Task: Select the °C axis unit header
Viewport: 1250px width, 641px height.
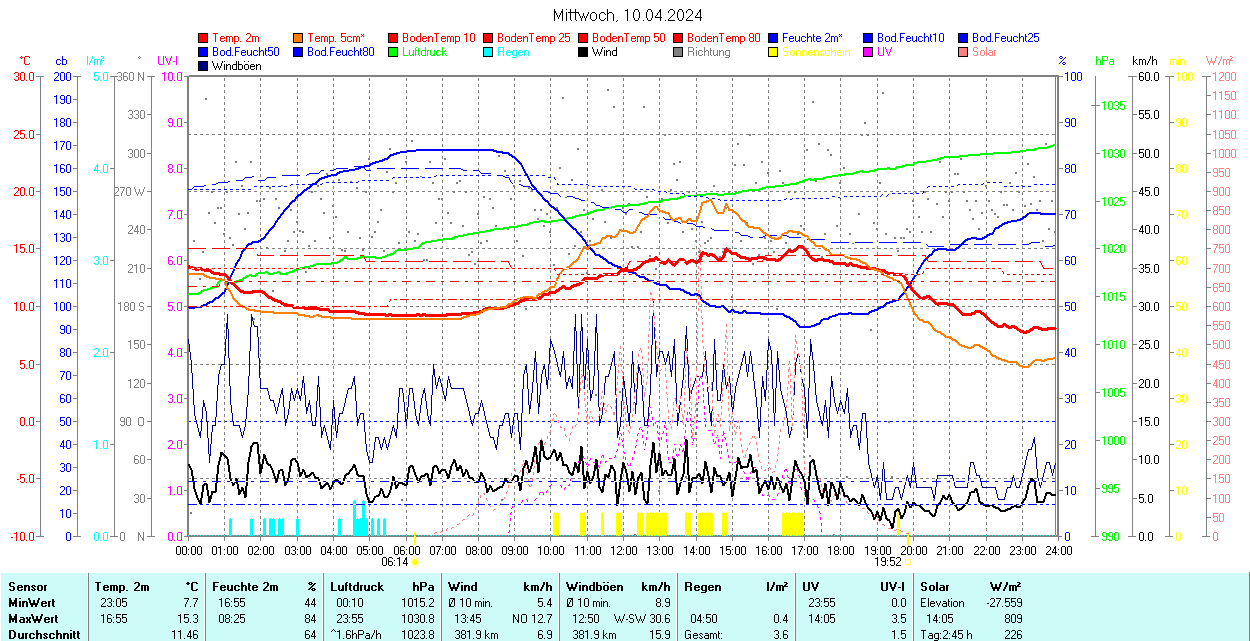Action: pyautogui.click(x=25, y=61)
